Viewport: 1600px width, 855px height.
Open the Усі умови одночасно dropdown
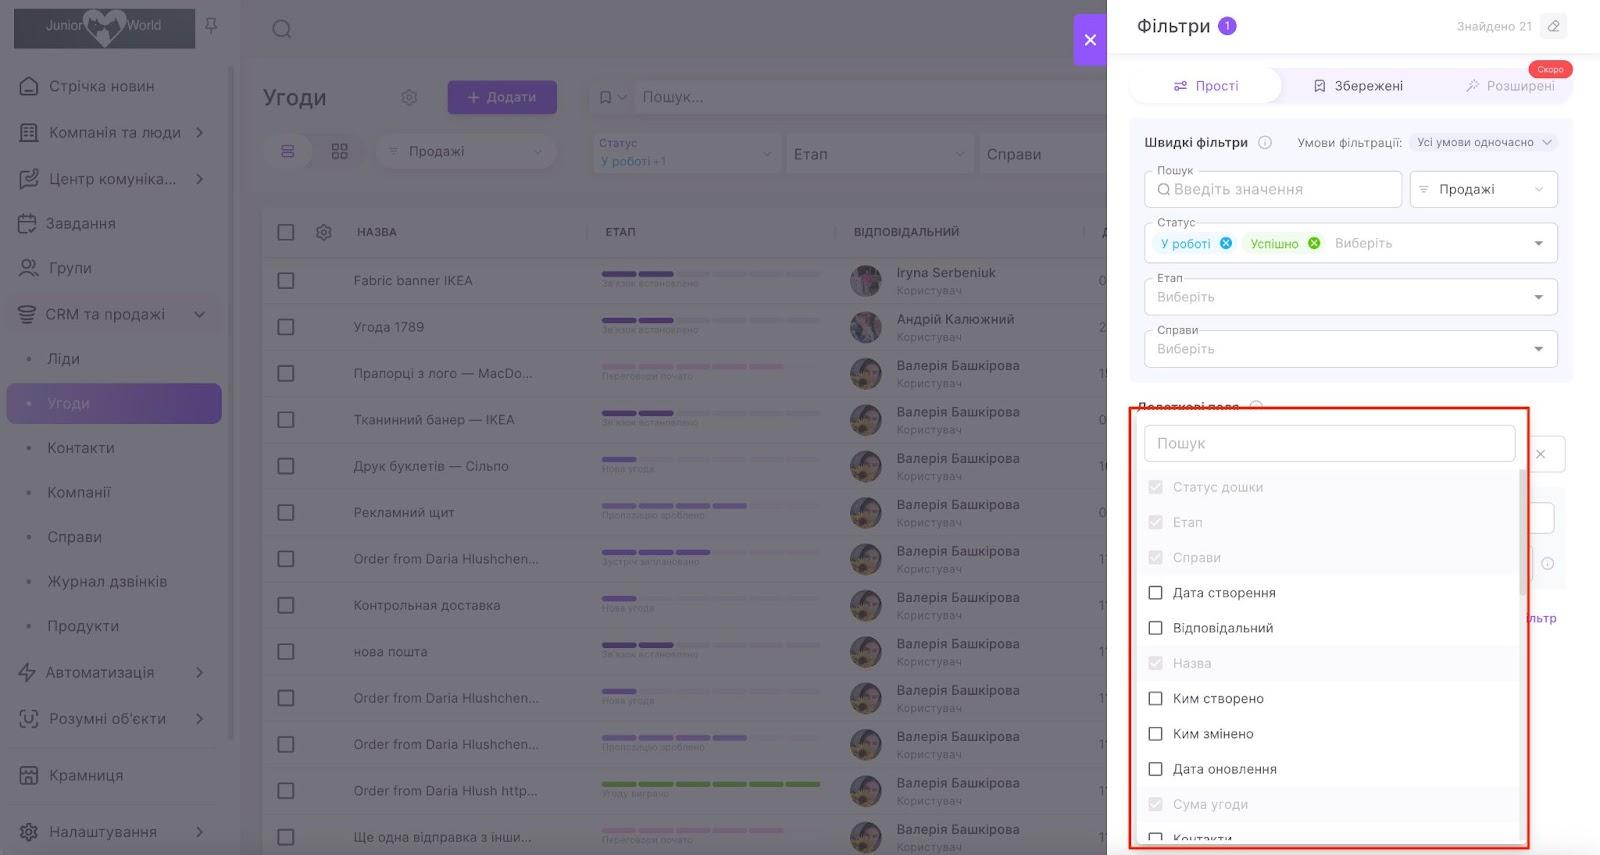pos(1484,142)
